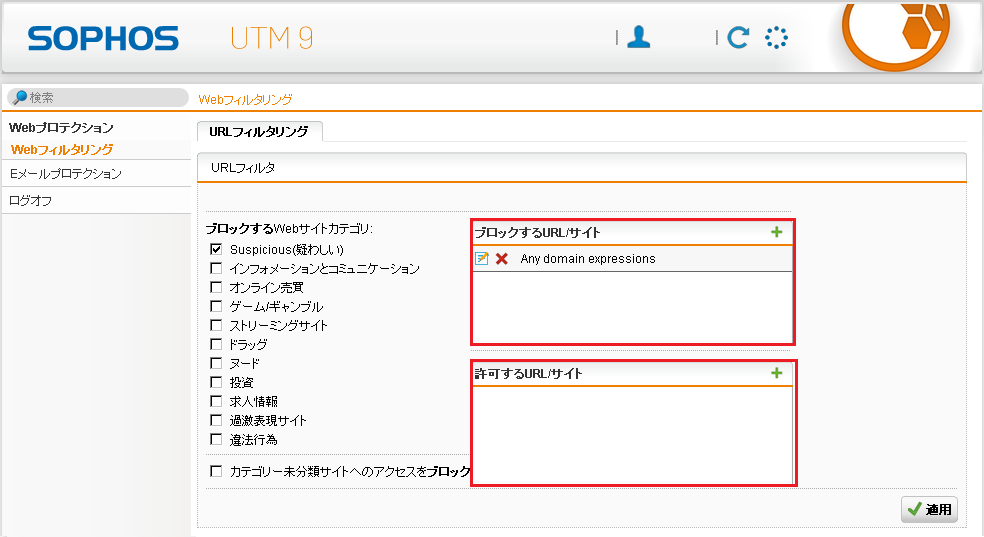
Task: Click ログオフ to log out
Action: pyautogui.click(x=31, y=201)
